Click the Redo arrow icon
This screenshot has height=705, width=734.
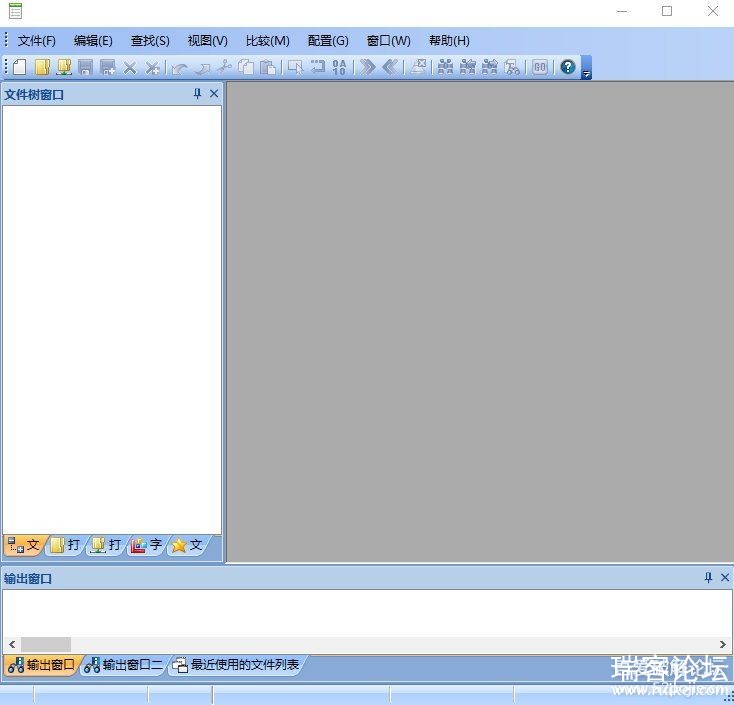[x=202, y=69]
